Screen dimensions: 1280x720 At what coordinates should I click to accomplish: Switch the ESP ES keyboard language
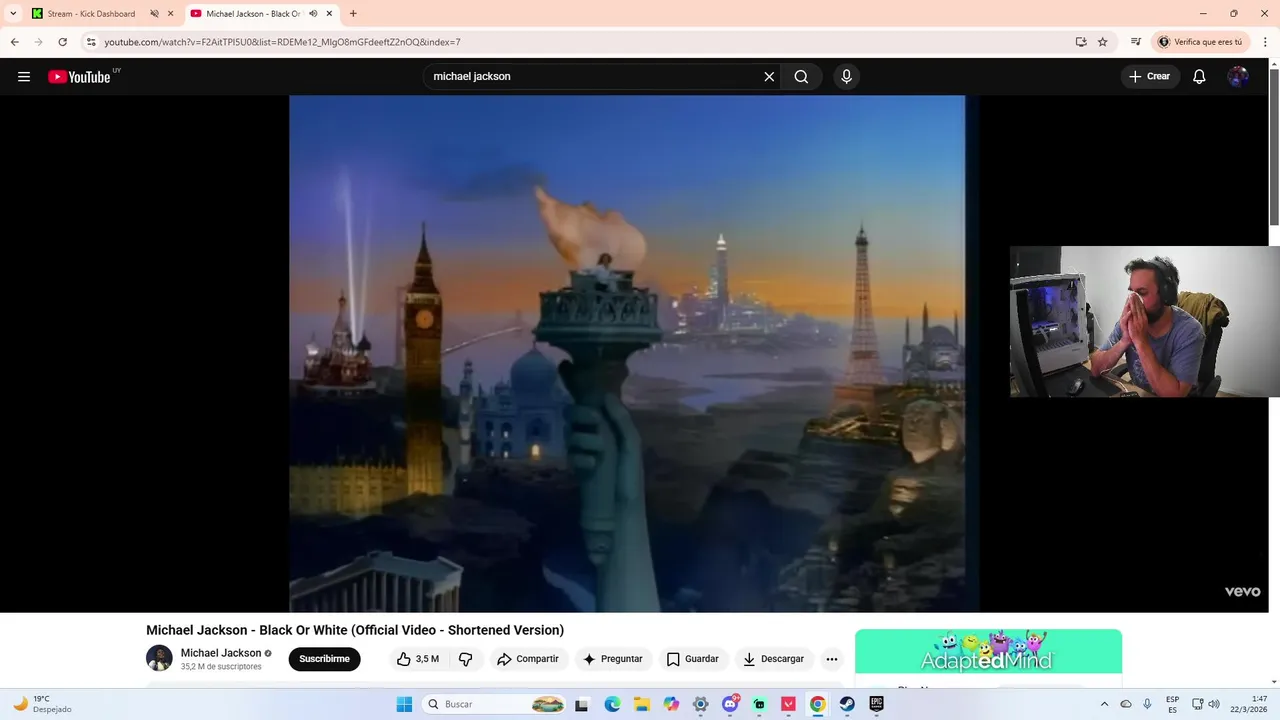click(1172, 704)
